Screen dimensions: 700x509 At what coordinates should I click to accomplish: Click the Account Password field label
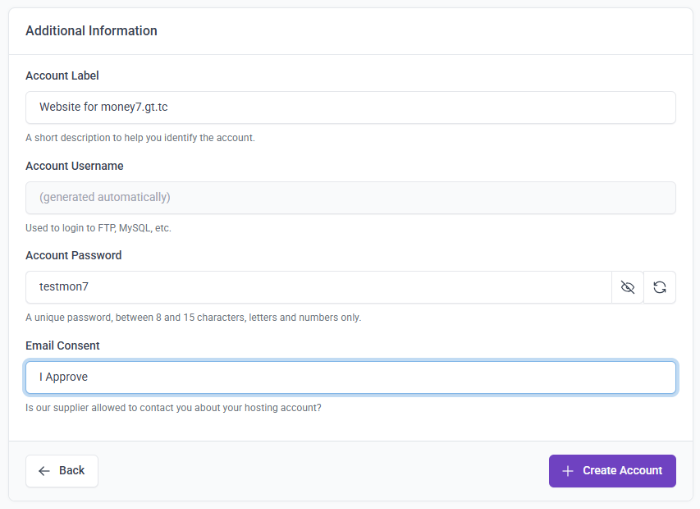coord(73,255)
